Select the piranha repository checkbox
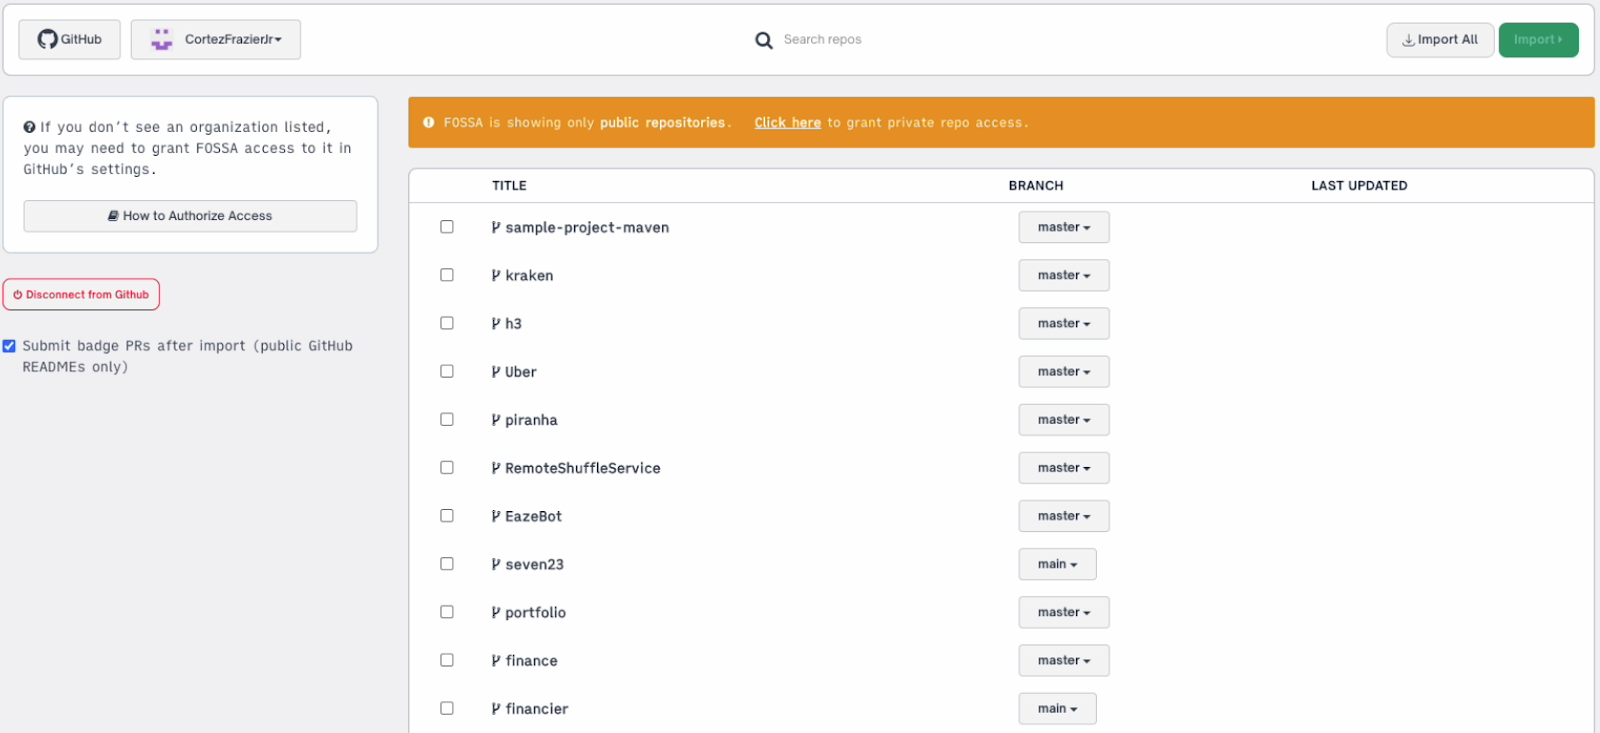1600x733 pixels. click(447, 419)
